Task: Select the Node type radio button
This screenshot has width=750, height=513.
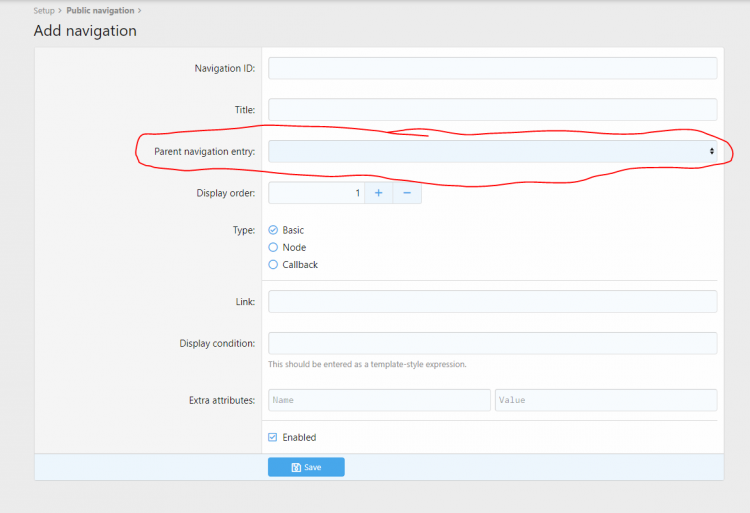Action: (273, 247)
